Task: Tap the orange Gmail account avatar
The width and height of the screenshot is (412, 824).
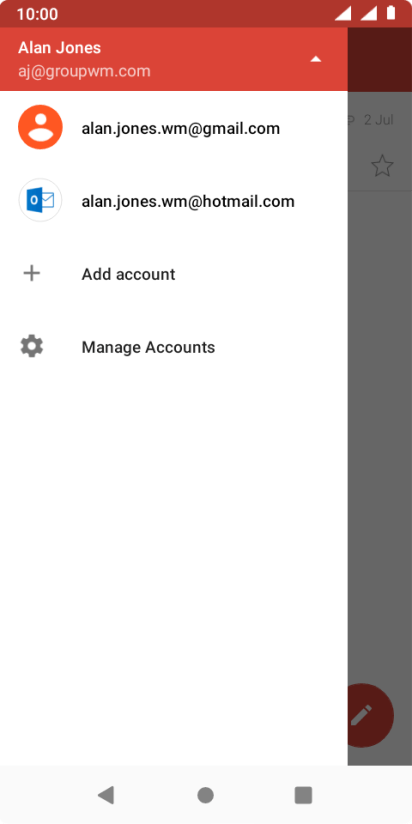Action: [40, 127]
